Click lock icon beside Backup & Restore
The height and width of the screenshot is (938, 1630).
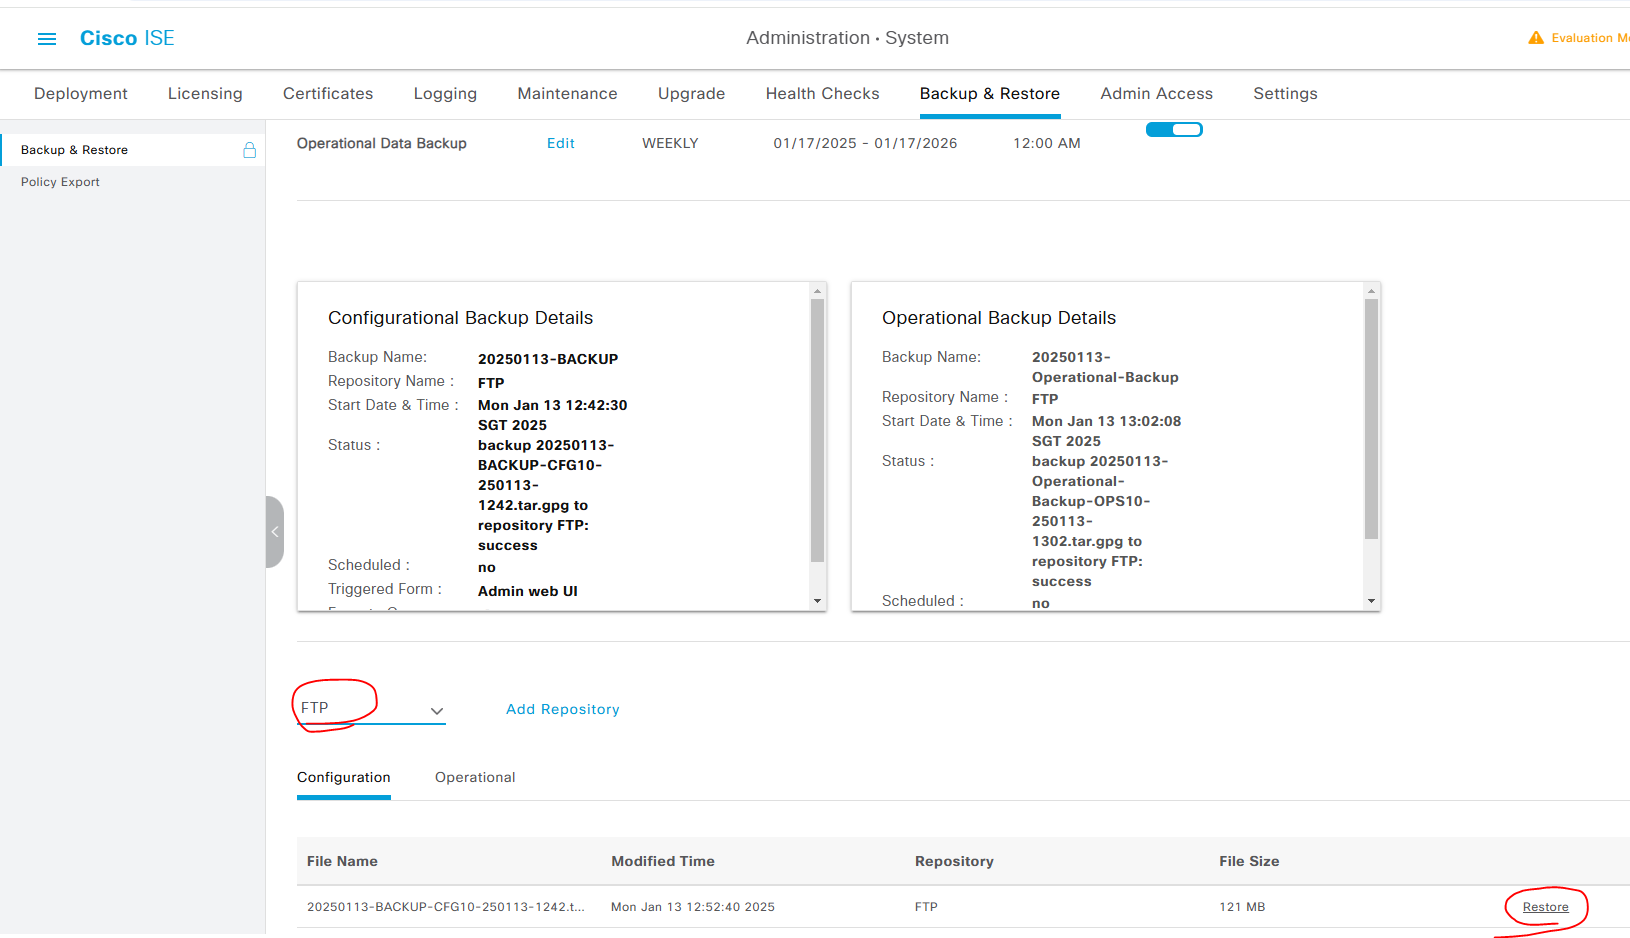tap(250, 150)
